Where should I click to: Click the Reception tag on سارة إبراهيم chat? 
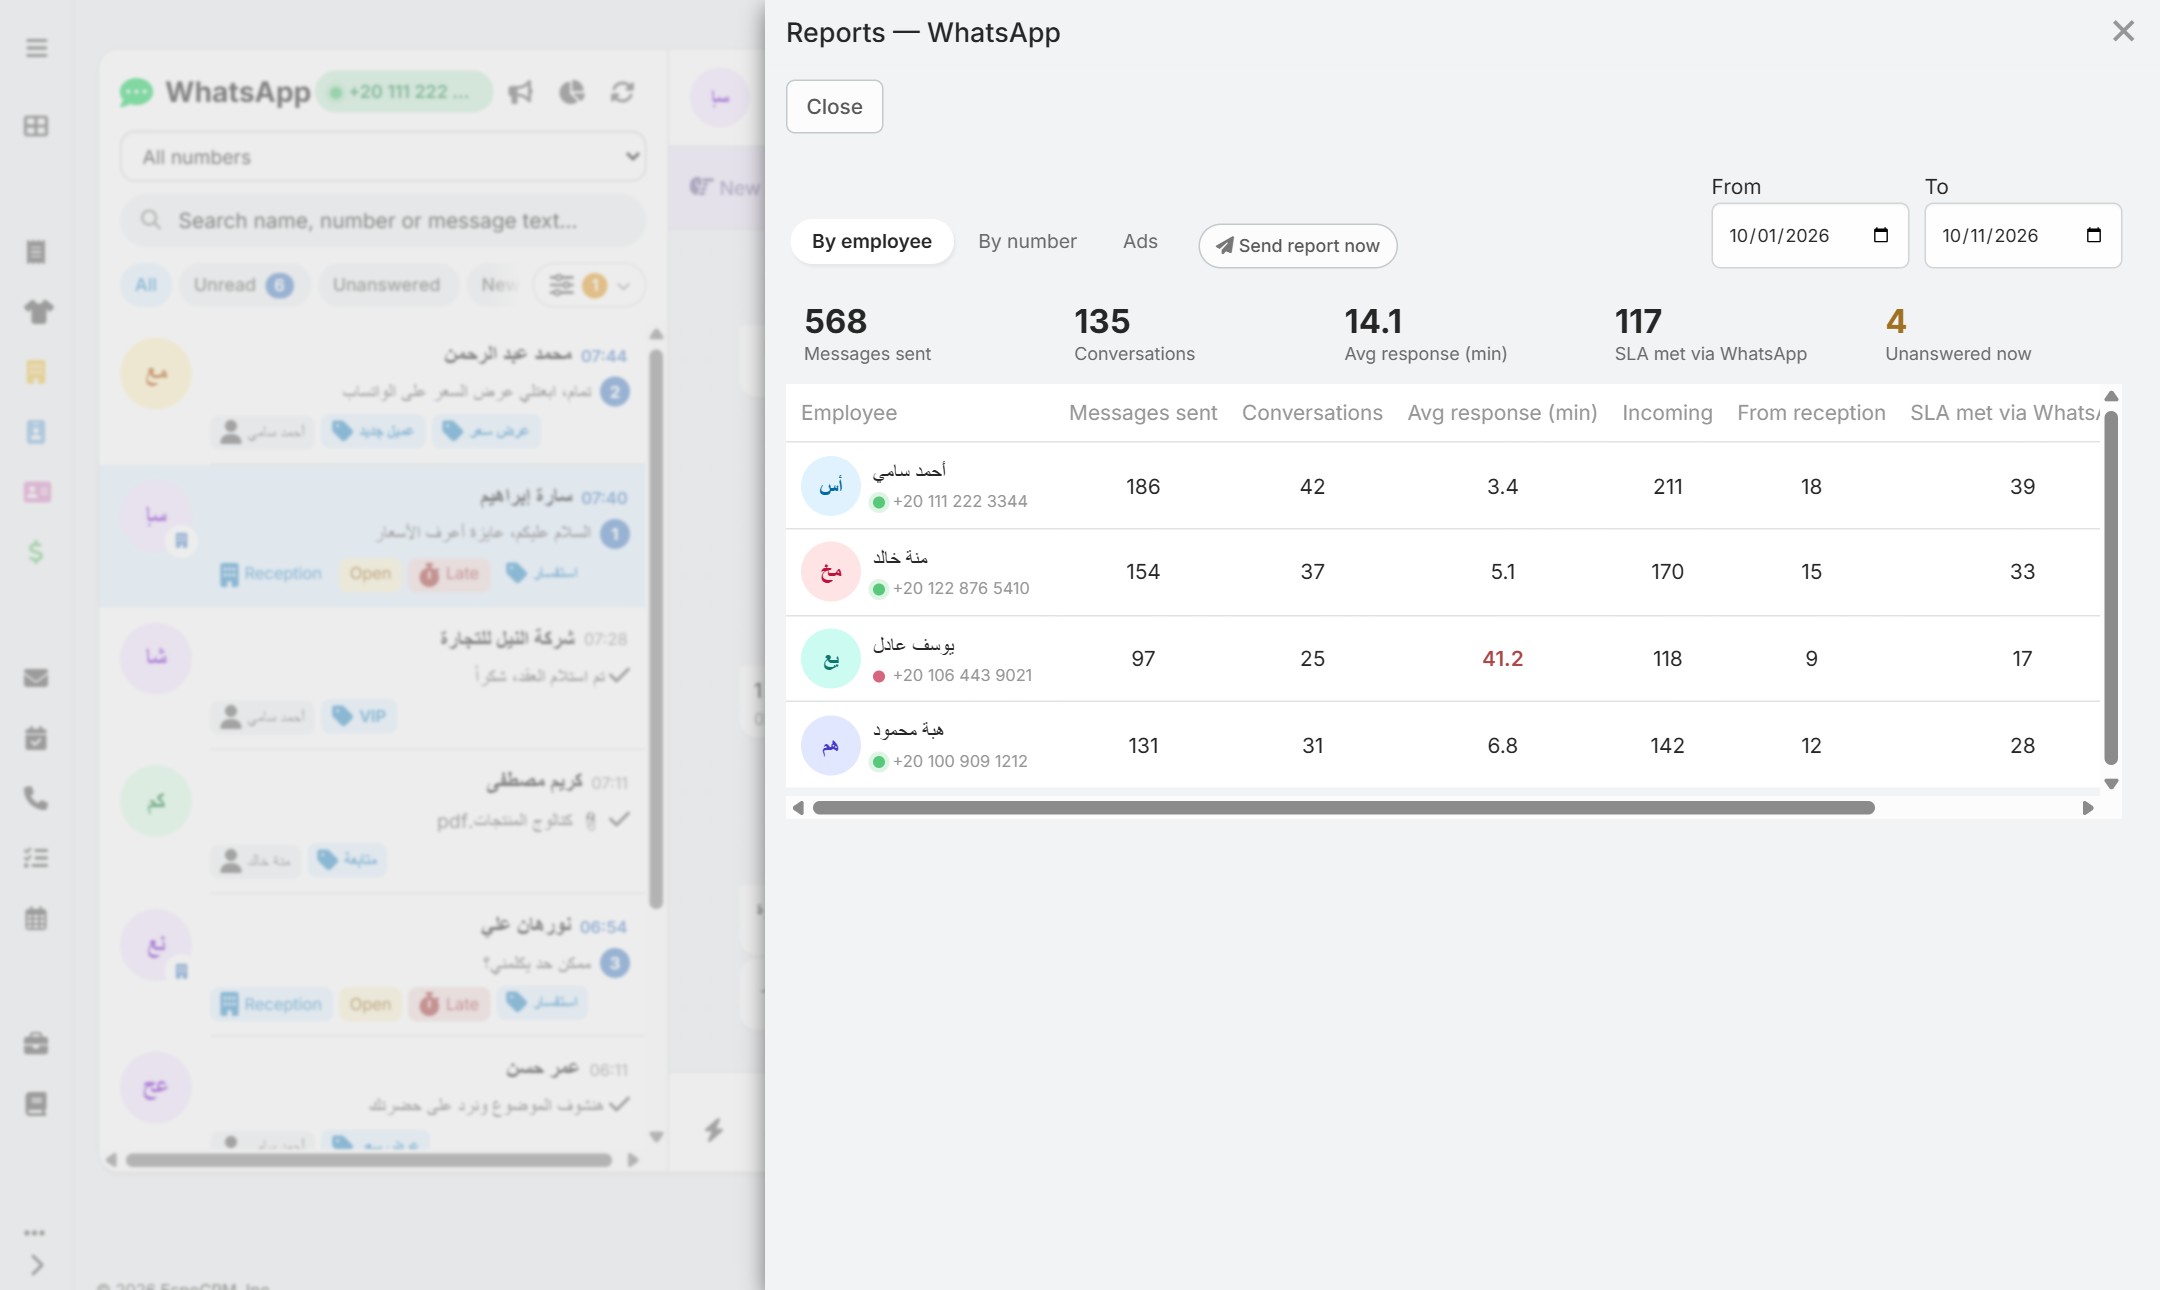[x=271, y=573]
